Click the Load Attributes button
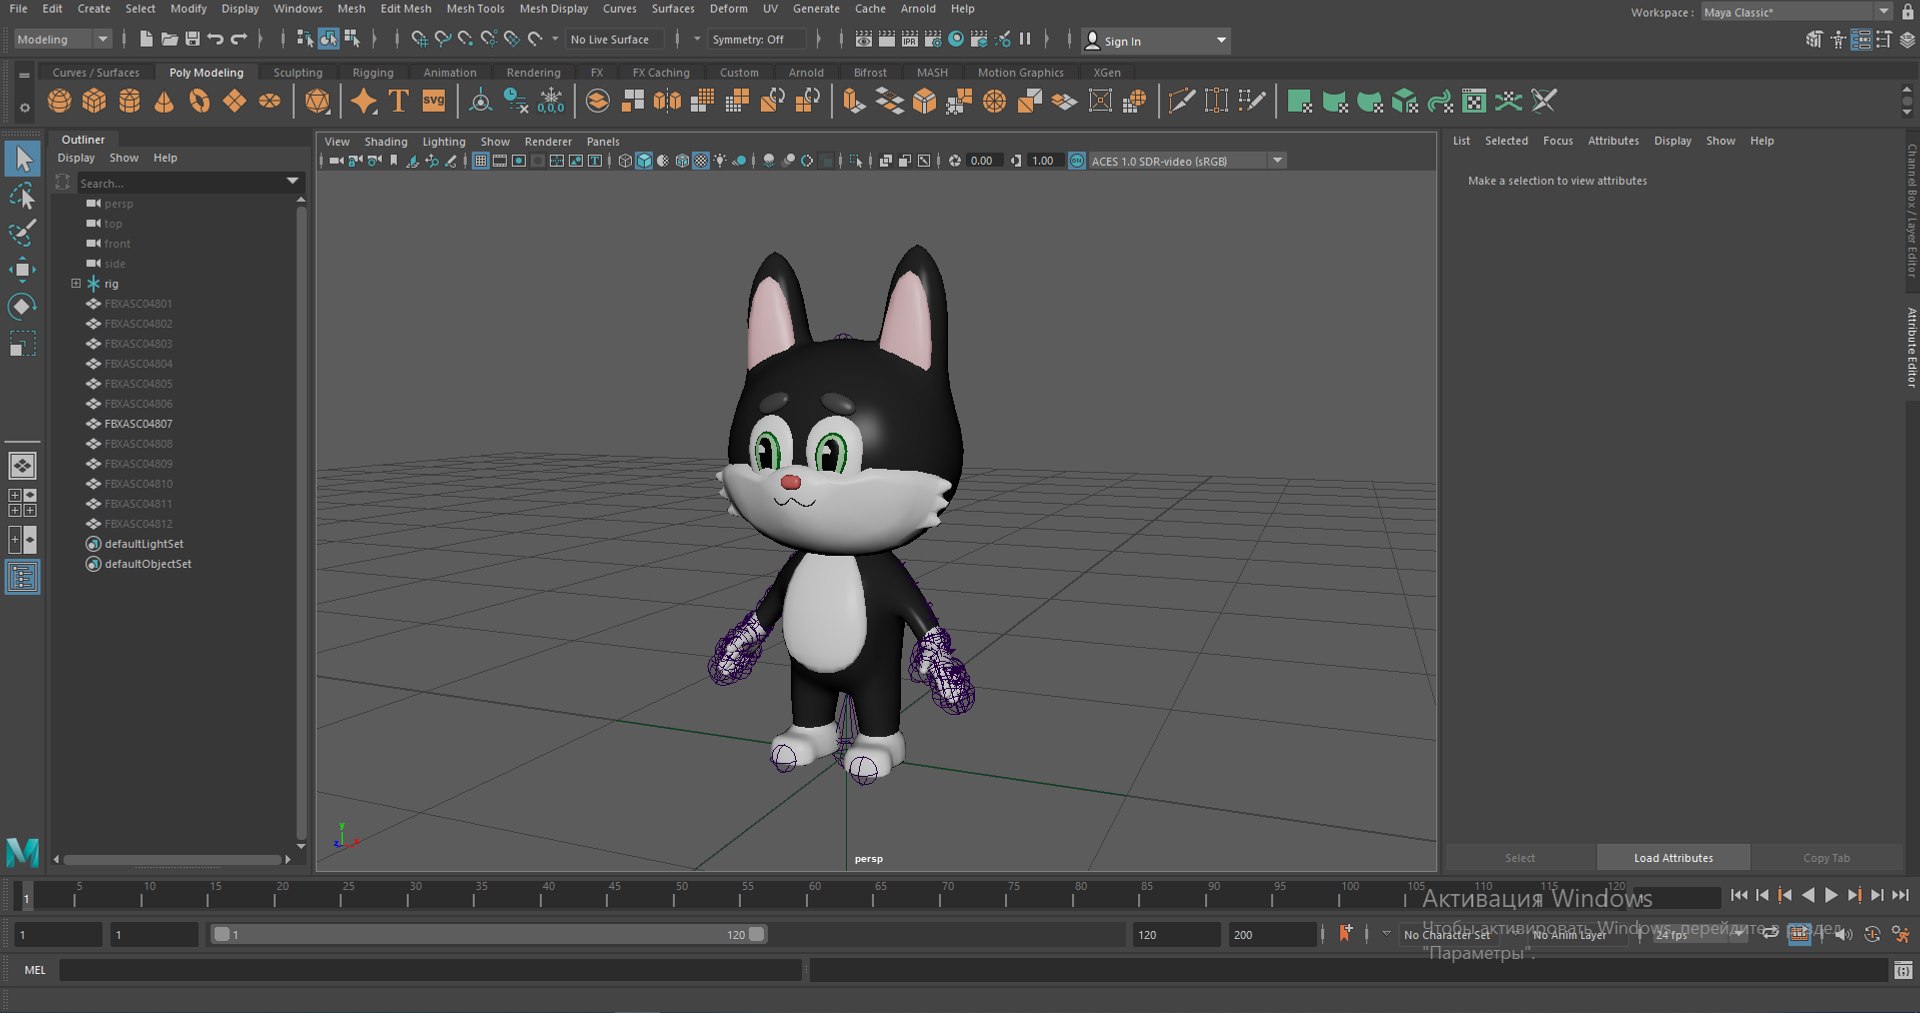1920x1013 pixels. pos(1673,858)
